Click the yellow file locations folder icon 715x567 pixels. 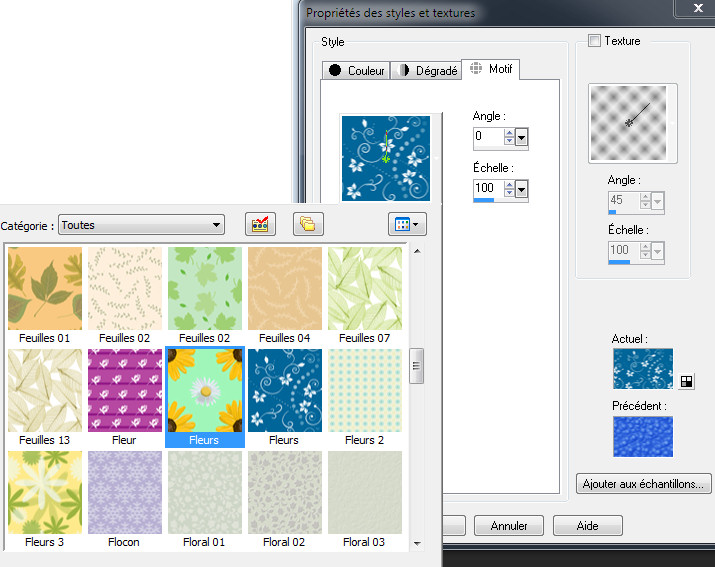point(308,224)
